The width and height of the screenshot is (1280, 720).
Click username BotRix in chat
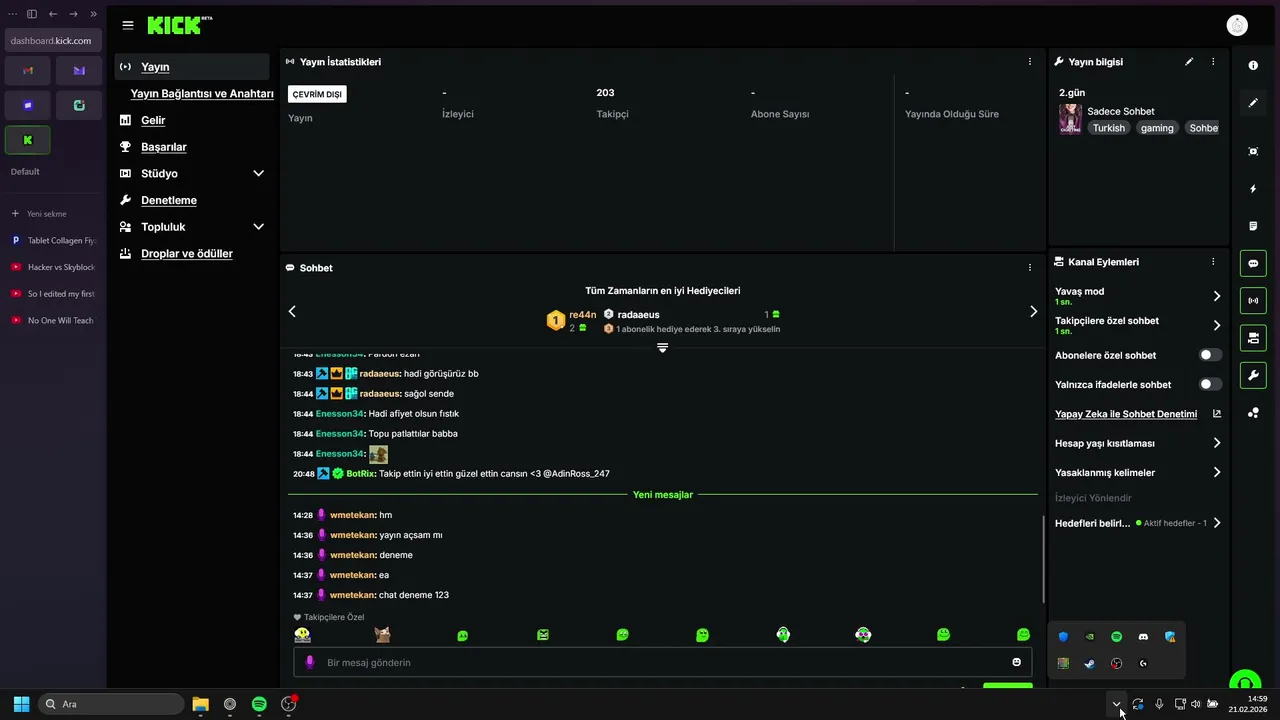359,474
